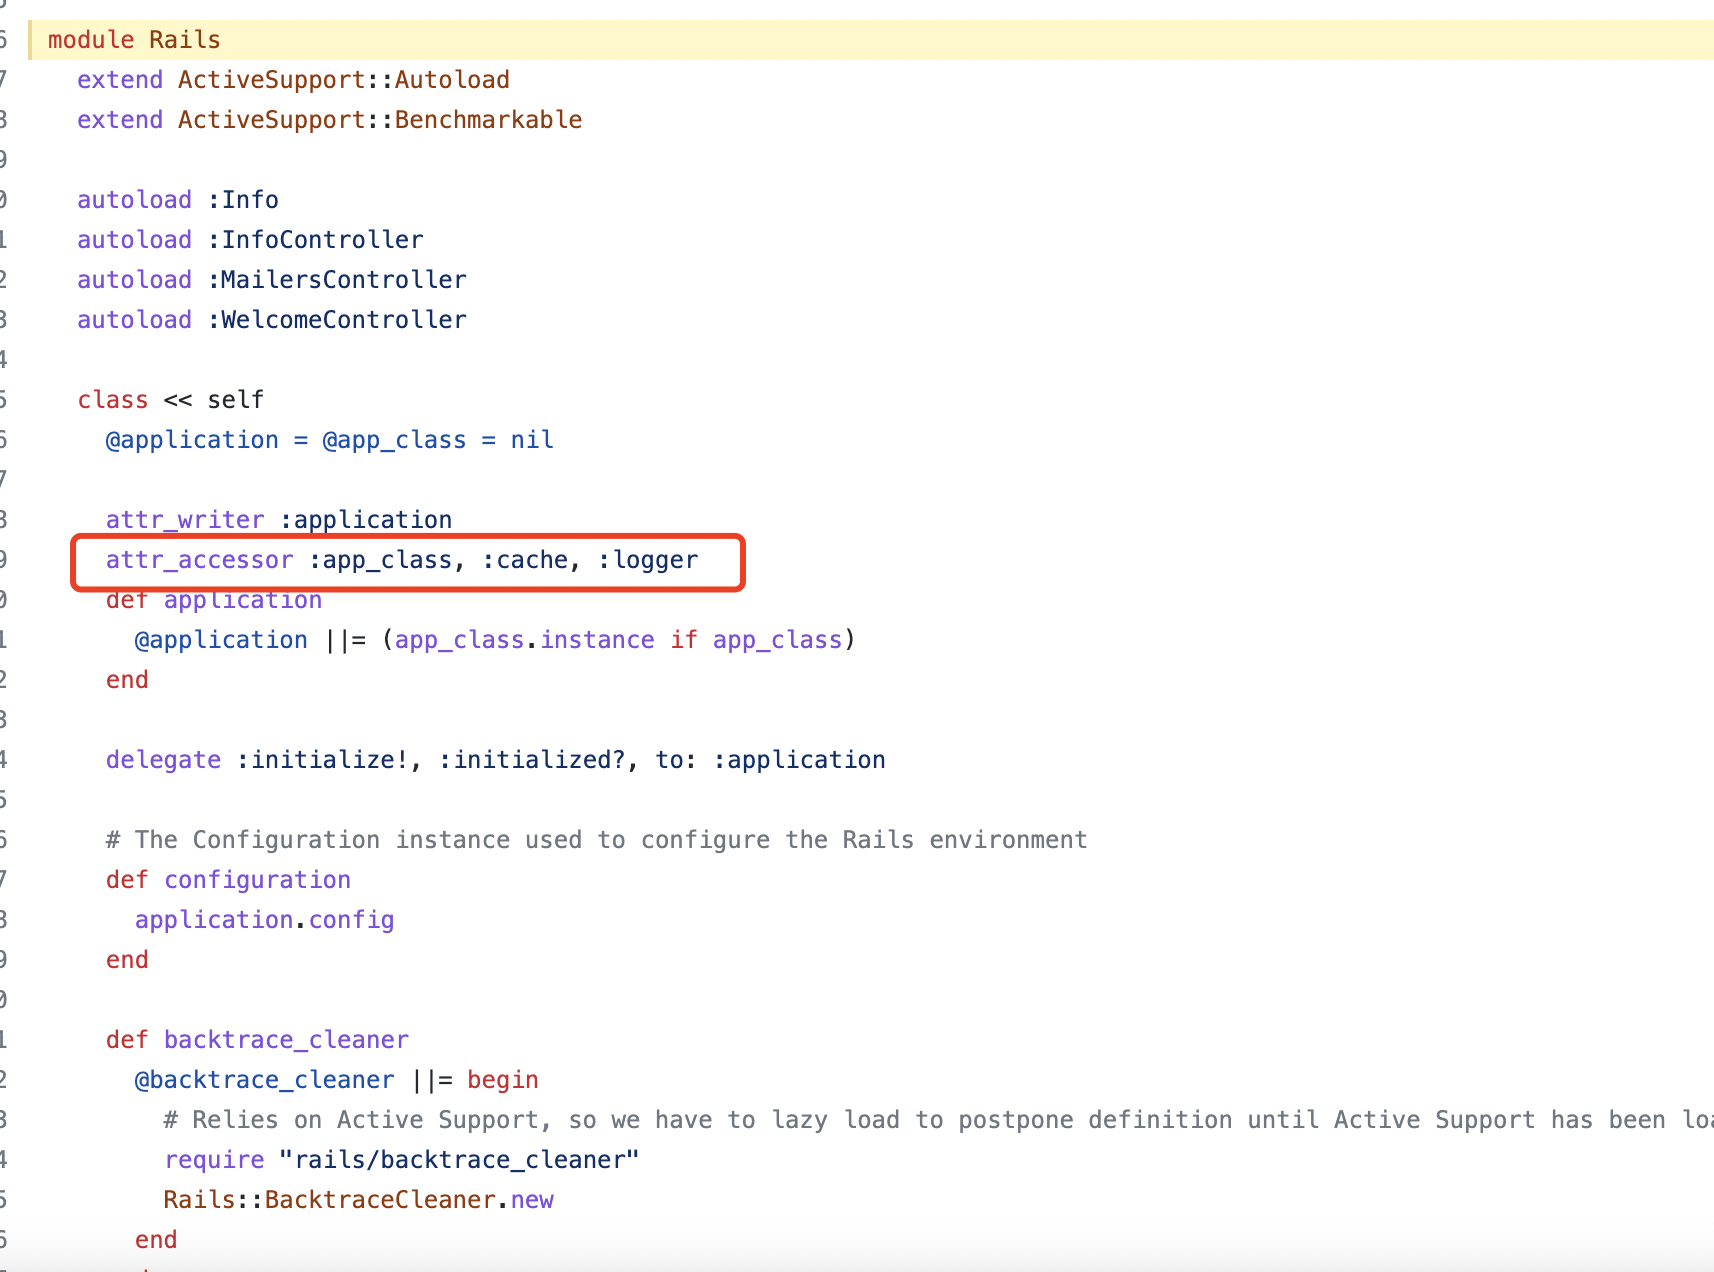Click ':InfoController' symbol
1714x1272 pixels.
[315, 240]
